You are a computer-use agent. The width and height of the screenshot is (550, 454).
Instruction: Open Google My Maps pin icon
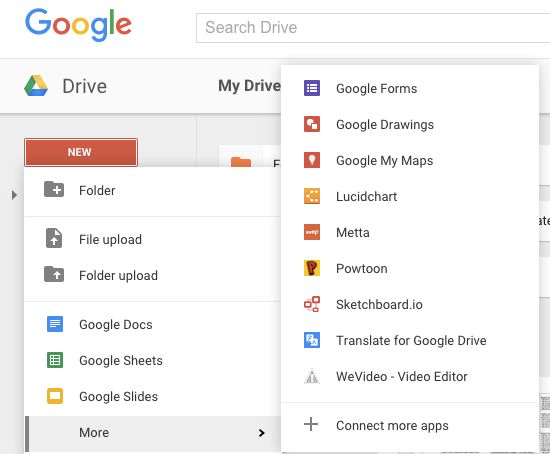[x=311, y=160]
